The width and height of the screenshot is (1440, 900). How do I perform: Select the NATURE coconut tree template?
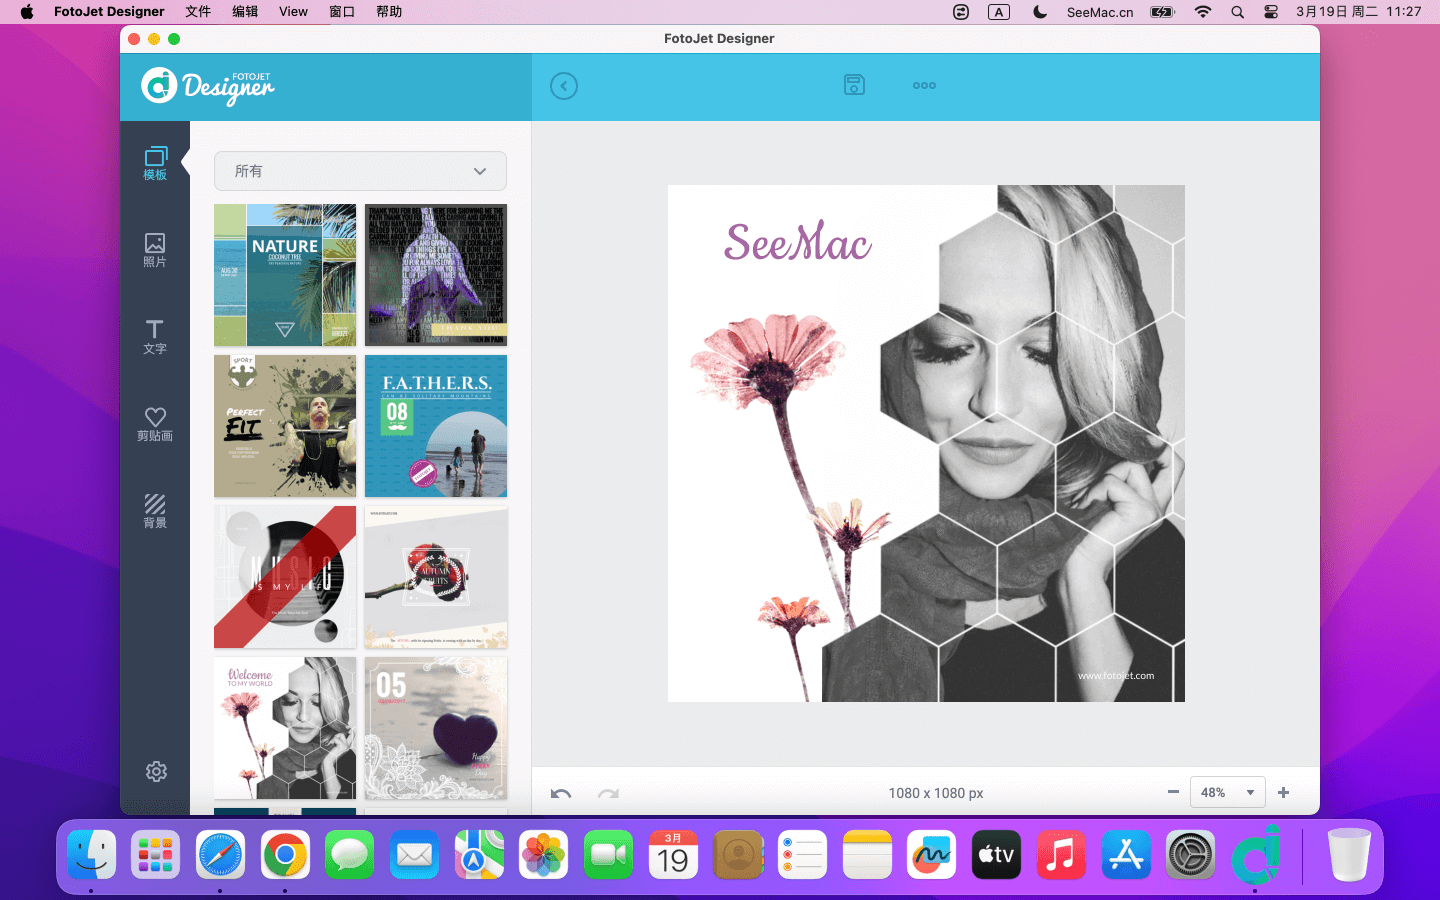[285, 275]
